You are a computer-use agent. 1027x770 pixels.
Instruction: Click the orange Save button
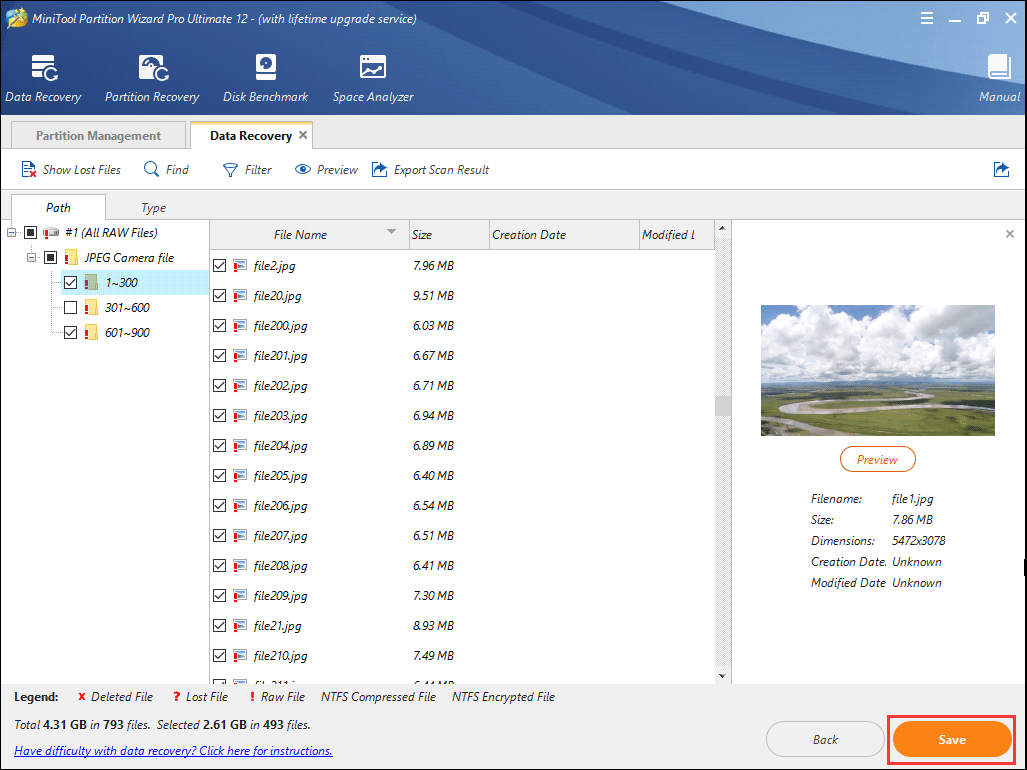coord(951,739)
